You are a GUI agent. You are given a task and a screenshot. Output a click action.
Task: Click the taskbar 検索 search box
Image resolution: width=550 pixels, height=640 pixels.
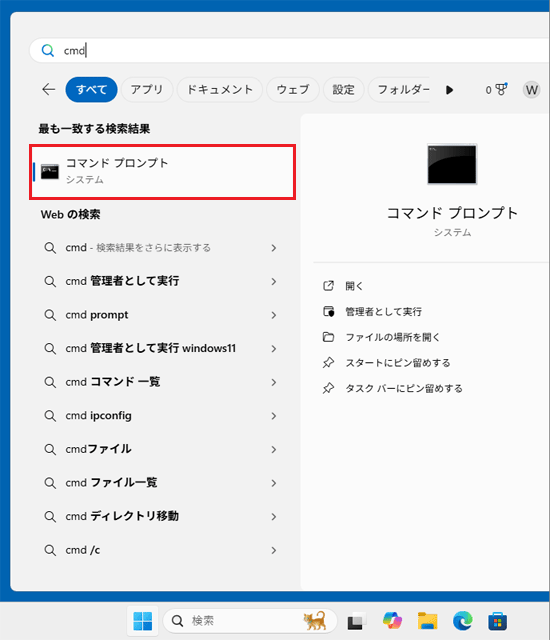[250, 621]
